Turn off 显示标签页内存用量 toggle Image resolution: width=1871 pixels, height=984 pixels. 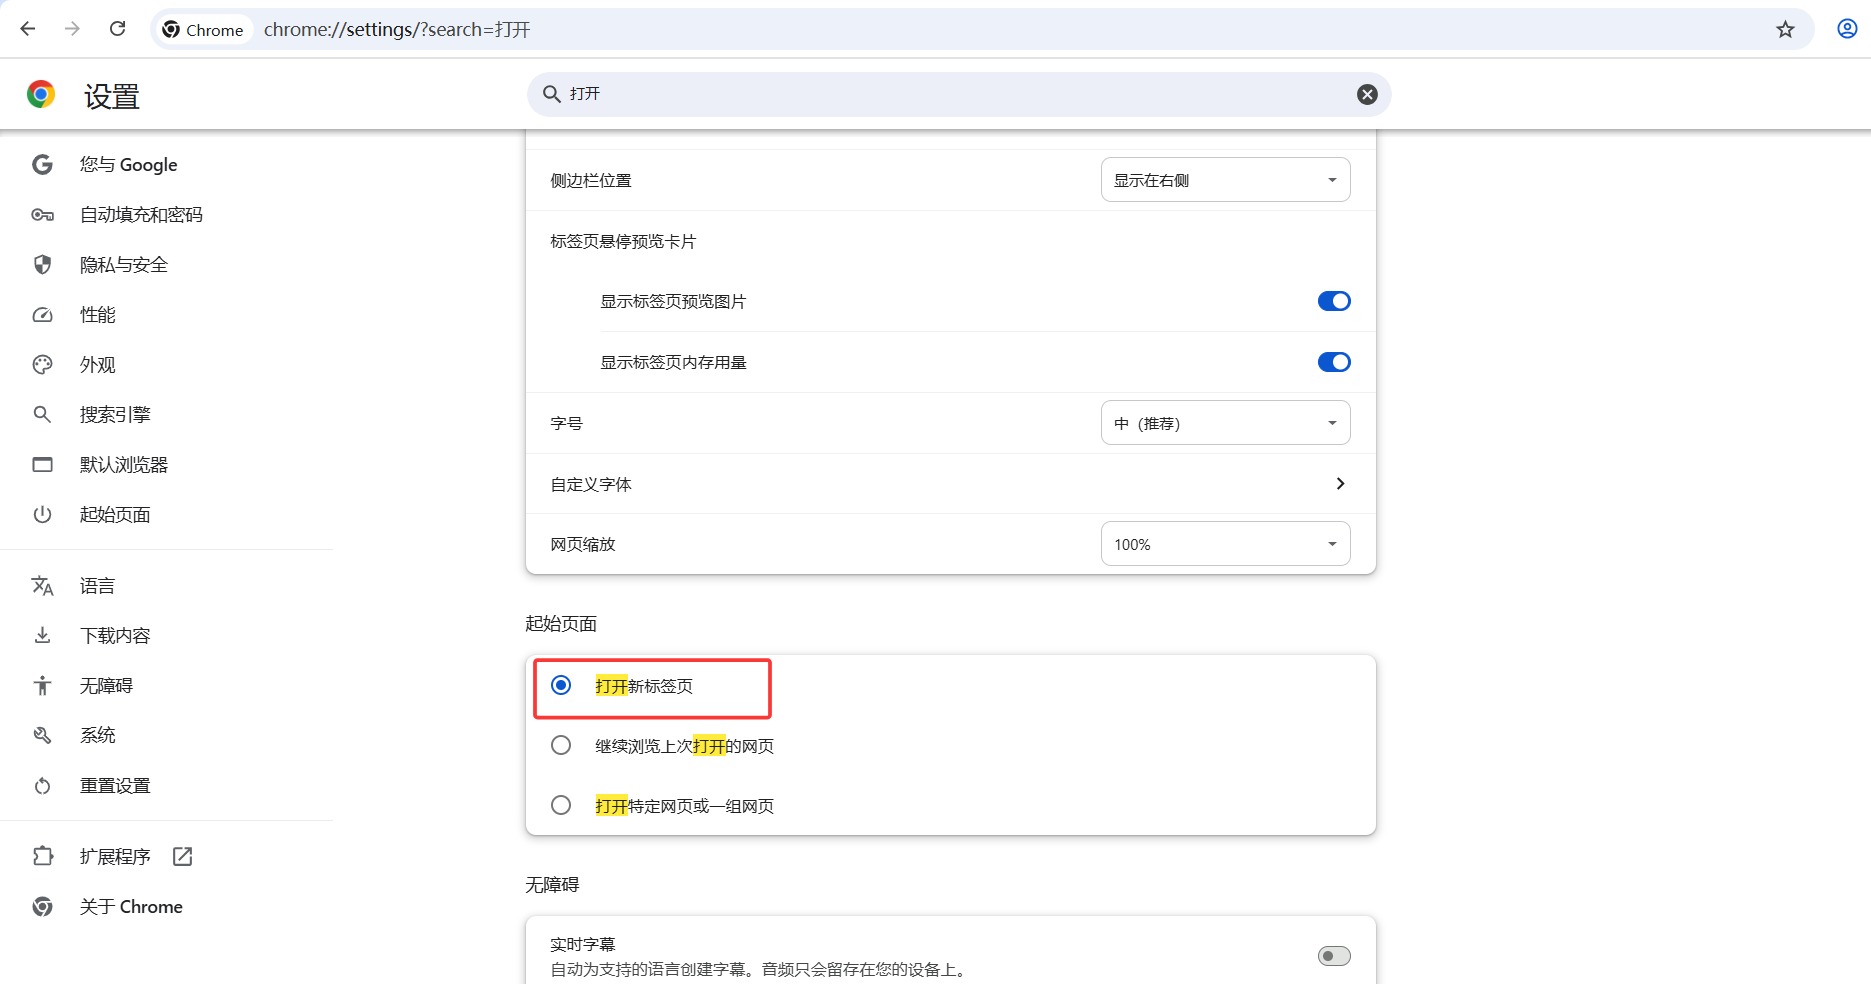coord(1333,362)
